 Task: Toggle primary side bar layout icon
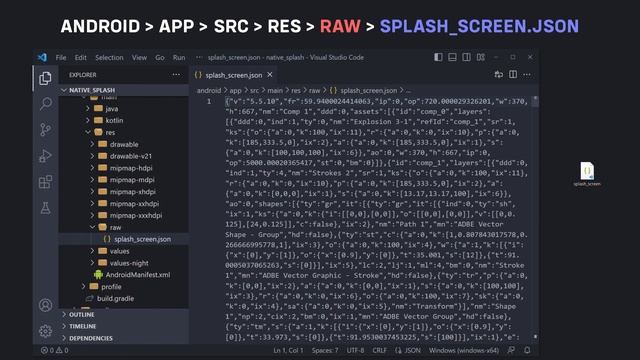coord(438,57)
